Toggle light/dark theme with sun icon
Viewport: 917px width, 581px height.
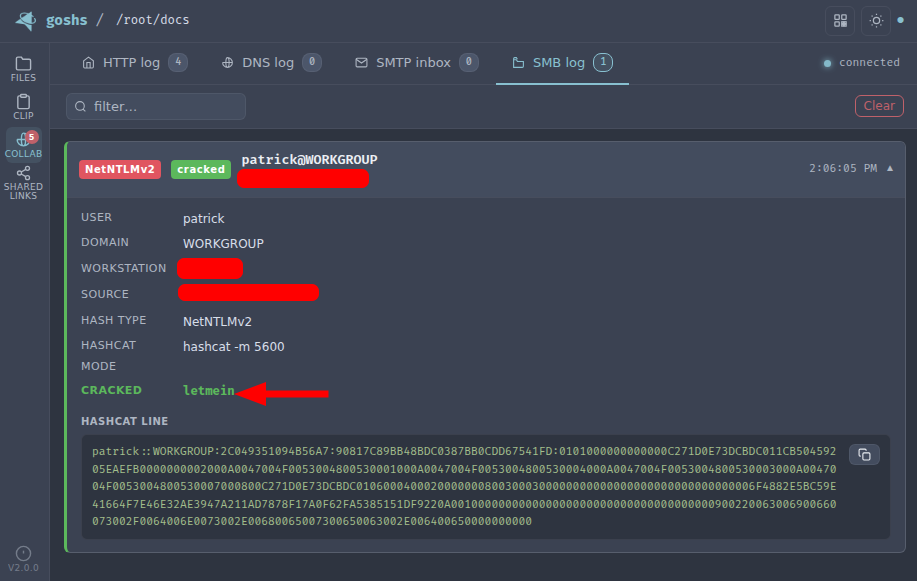[874, 20]
